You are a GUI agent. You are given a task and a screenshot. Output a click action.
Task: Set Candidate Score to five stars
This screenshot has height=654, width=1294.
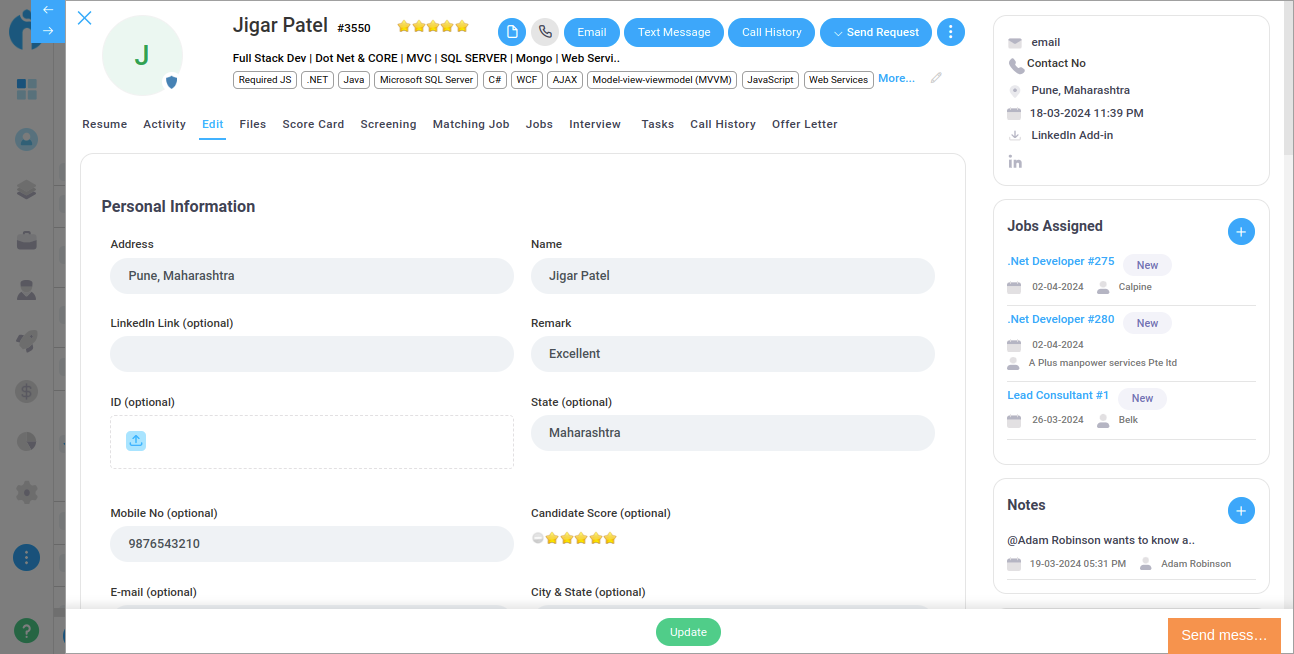click(x=610, y=538)
